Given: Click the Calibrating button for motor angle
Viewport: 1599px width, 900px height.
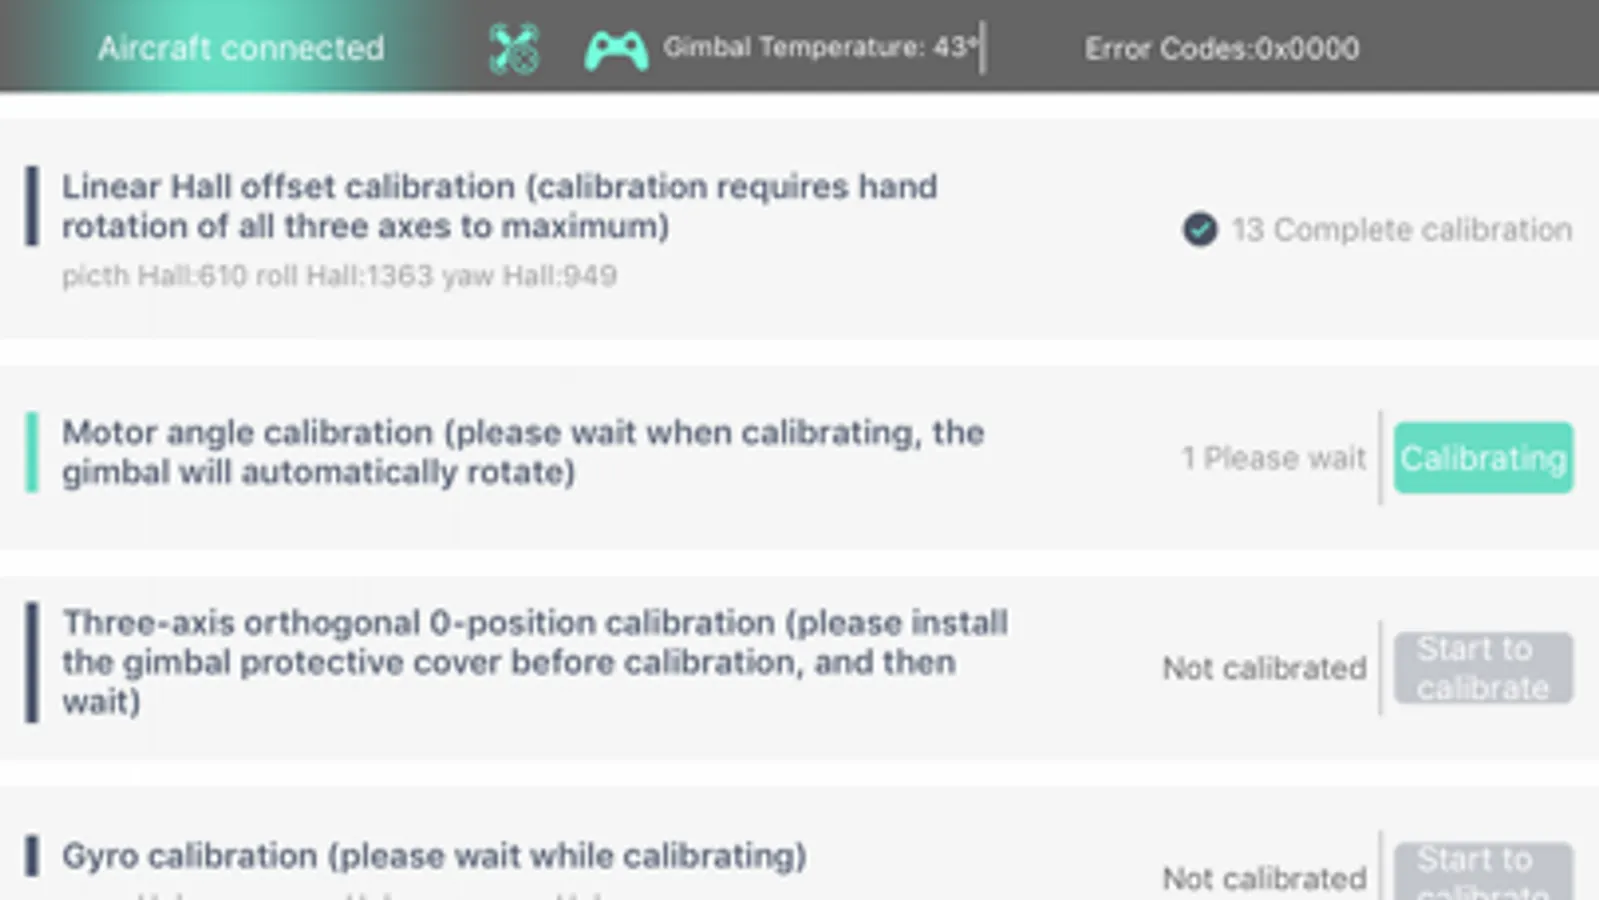Looking at the screenshot, I should 1483,458.
